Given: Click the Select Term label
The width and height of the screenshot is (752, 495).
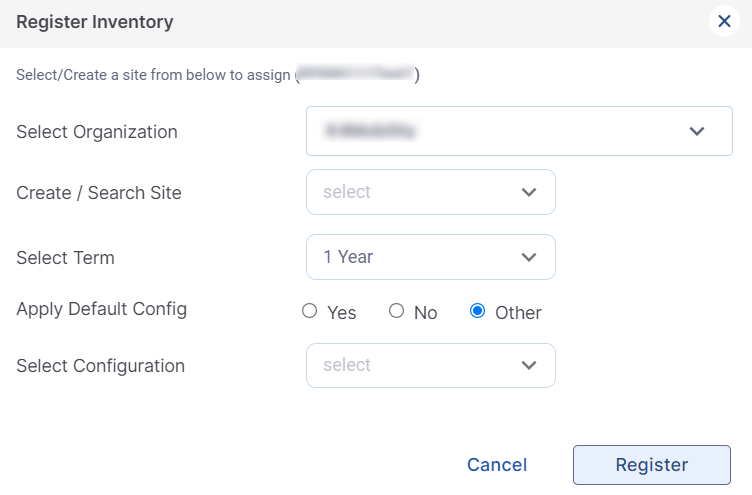Looking at the screenshot, I should click(x=65, y=257).
